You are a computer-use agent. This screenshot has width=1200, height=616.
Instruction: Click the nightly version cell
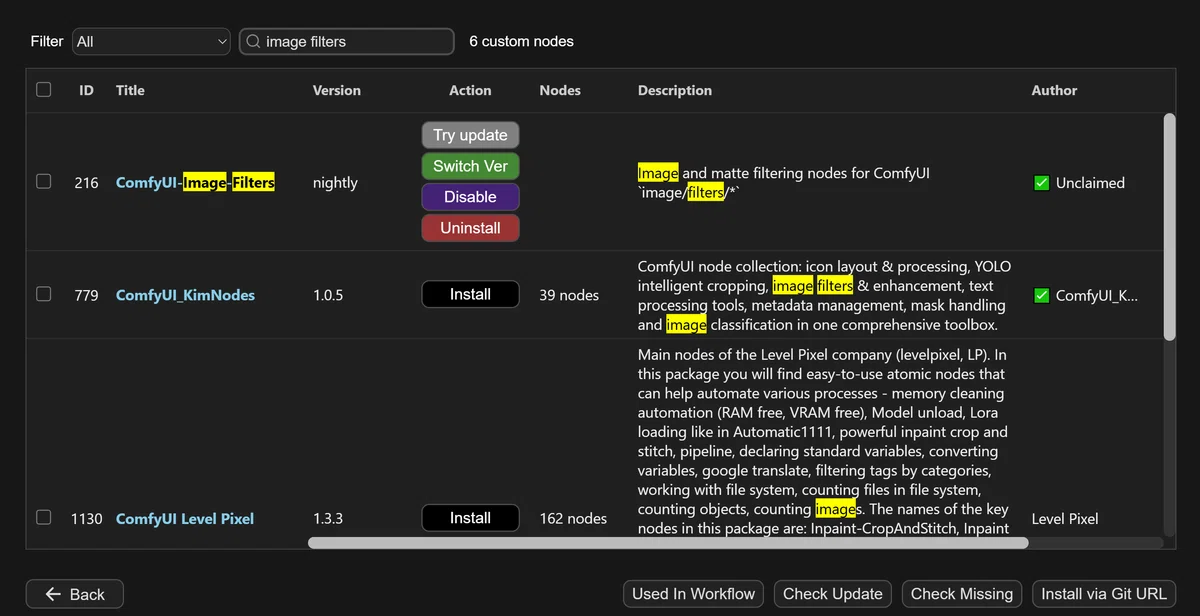[335, 183]
